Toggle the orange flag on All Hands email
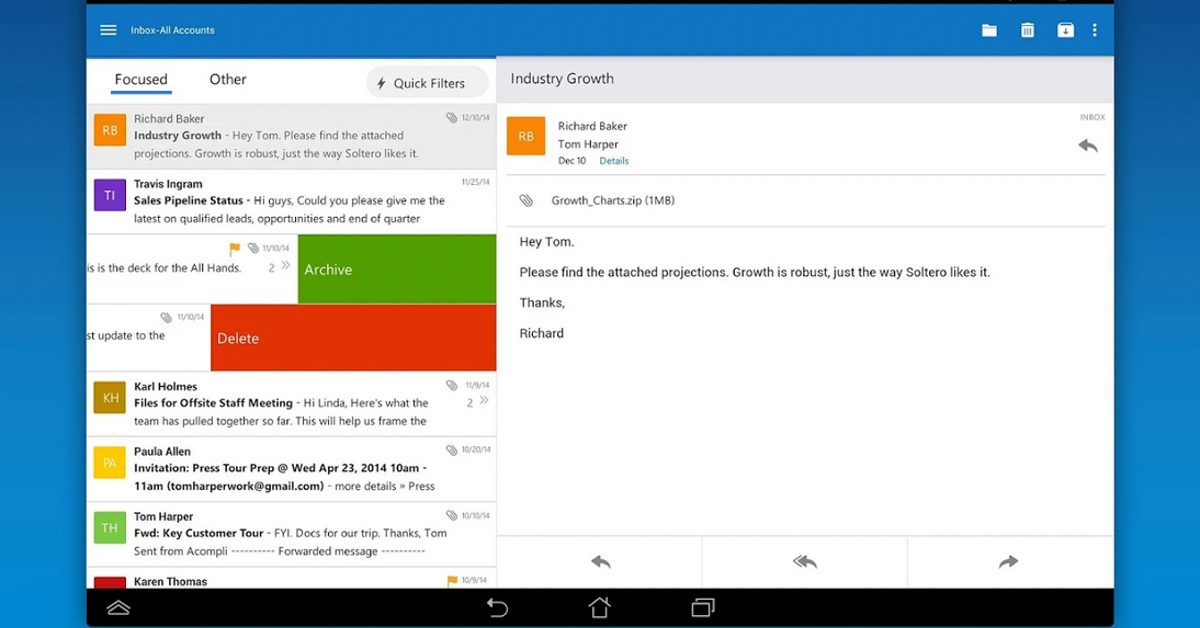This screenshot has width=1200, height=628. [x=234, y=249]
